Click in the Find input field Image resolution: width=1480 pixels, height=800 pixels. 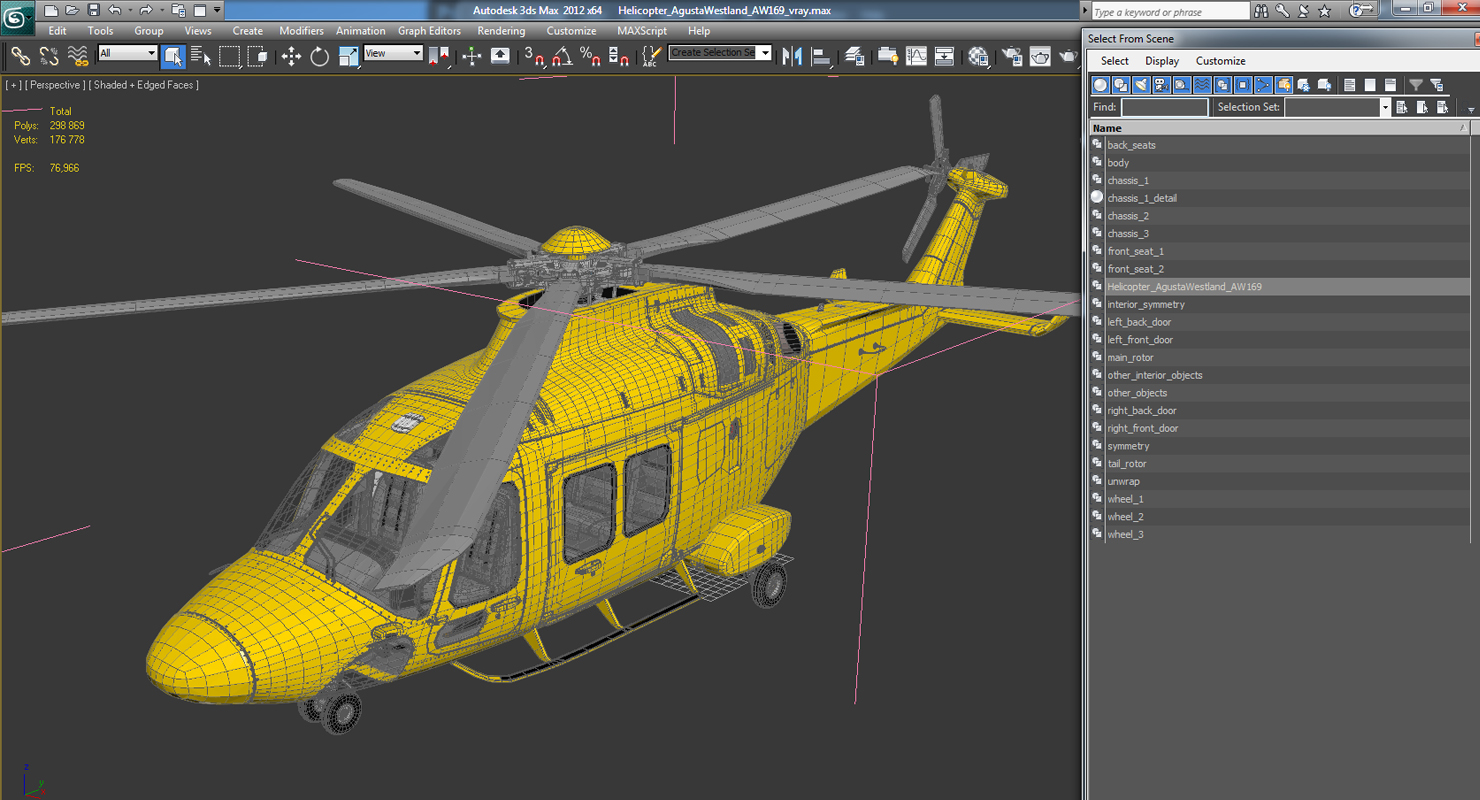[x=1164, y=107]
